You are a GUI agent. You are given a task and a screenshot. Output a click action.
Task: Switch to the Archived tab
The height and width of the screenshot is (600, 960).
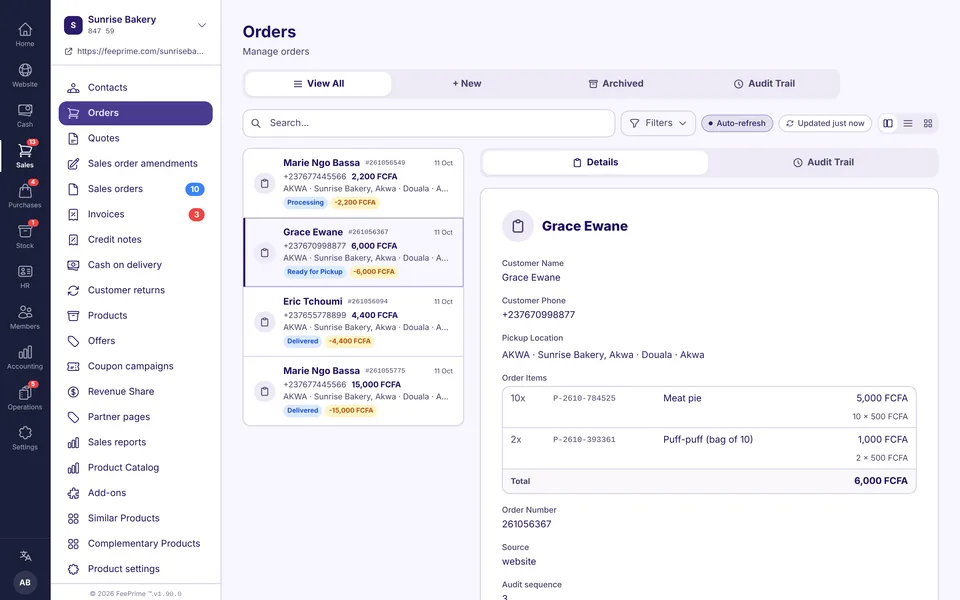coord(616,84)
